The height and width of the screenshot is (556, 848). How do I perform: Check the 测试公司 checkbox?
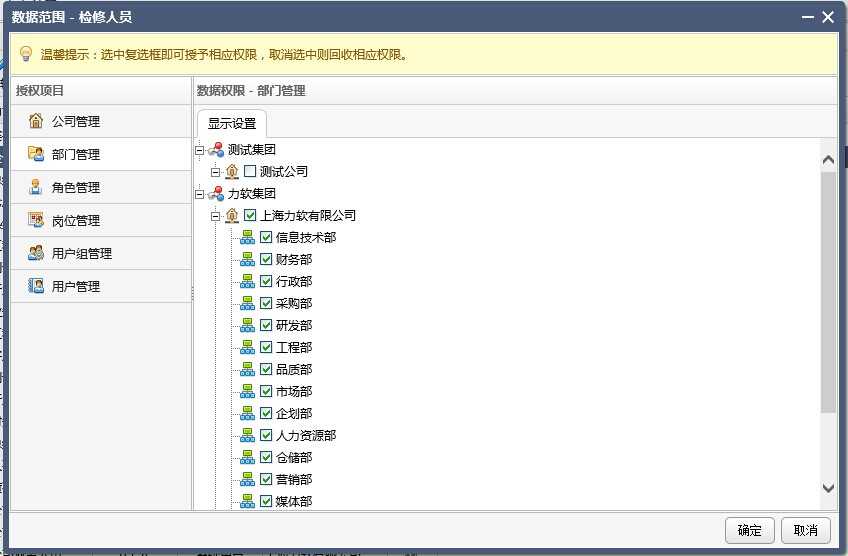click(x=250, y=171)
